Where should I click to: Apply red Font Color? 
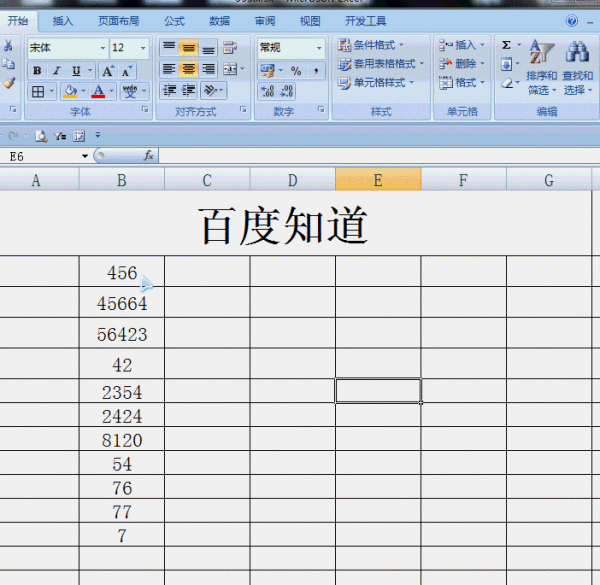pyautogui.click(x=98, y=91)
